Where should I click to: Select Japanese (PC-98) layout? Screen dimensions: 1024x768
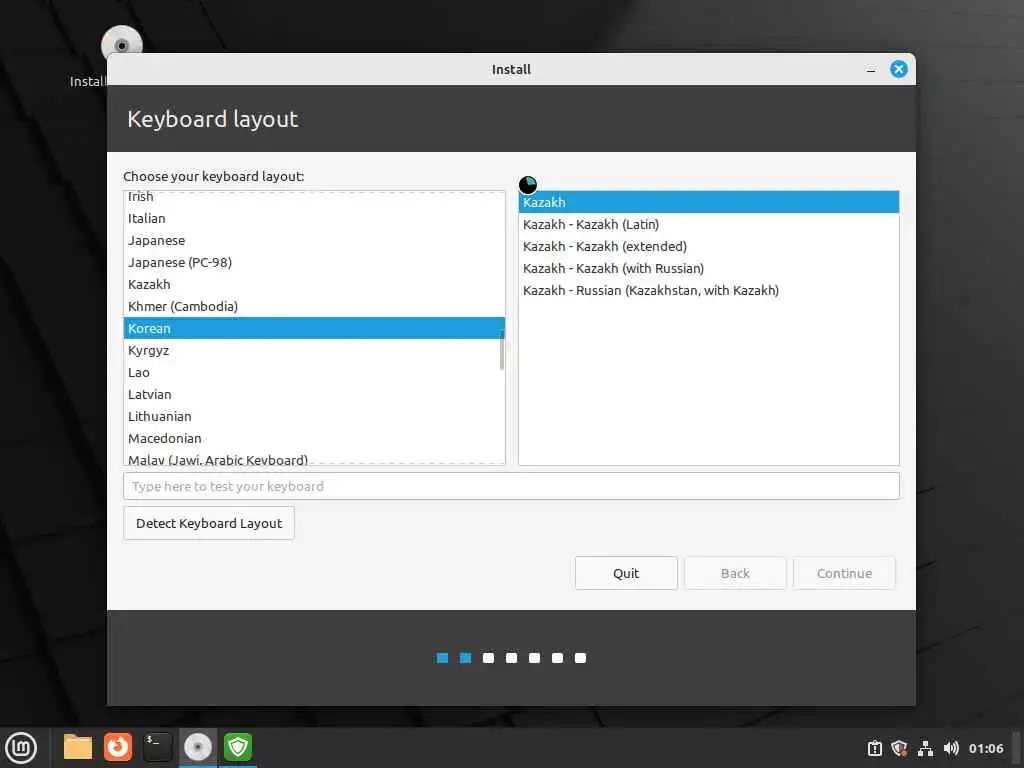314,262
